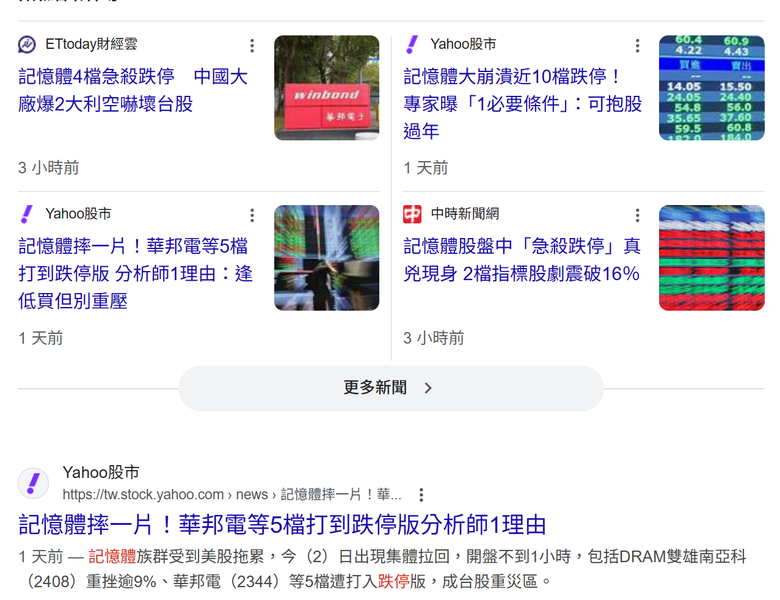The height and width of the screenshot is (600, 780).
Task: Open more options for Yahoo股市 search result
Action: click(421, 495)
